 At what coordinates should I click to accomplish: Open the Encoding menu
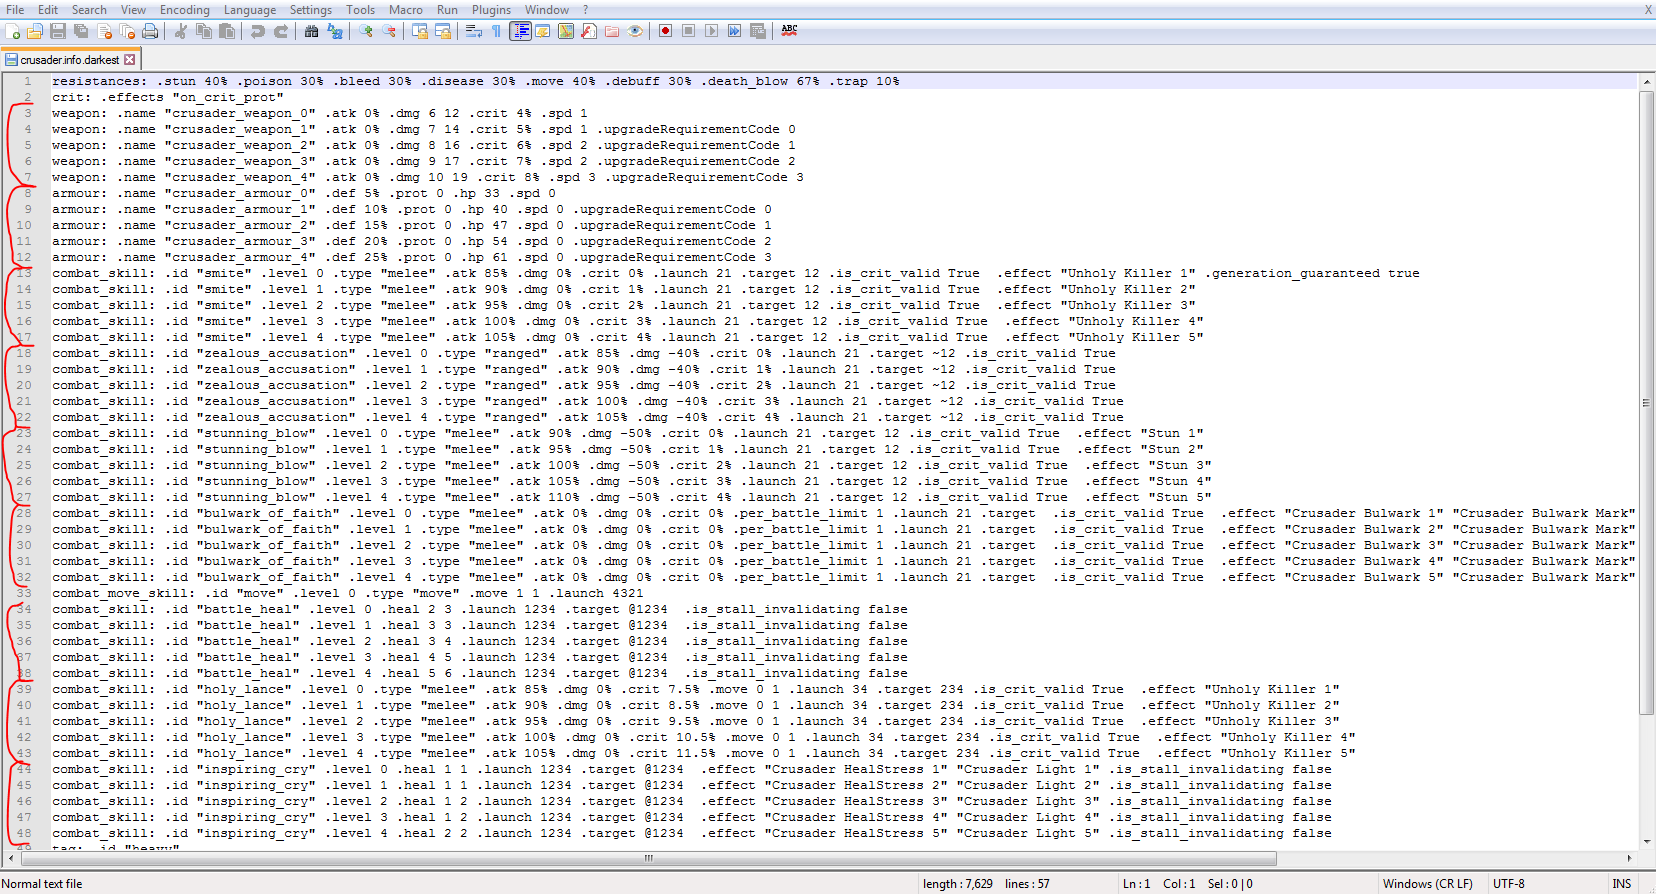point(185,10)
